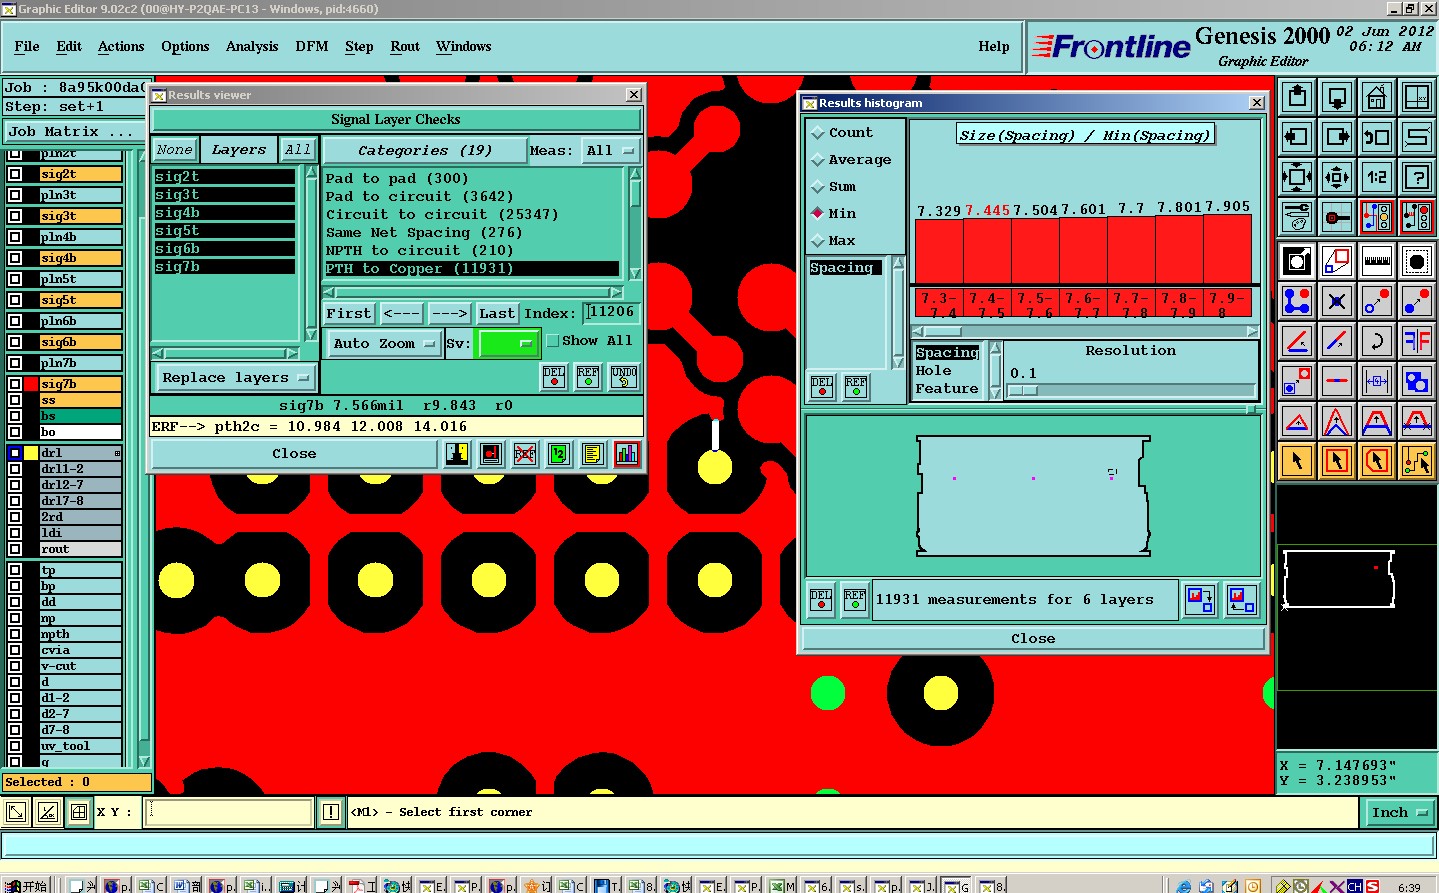Click the None button in Results viewer
Viewport: 1439px width, 893px height.
coord(174,150)
